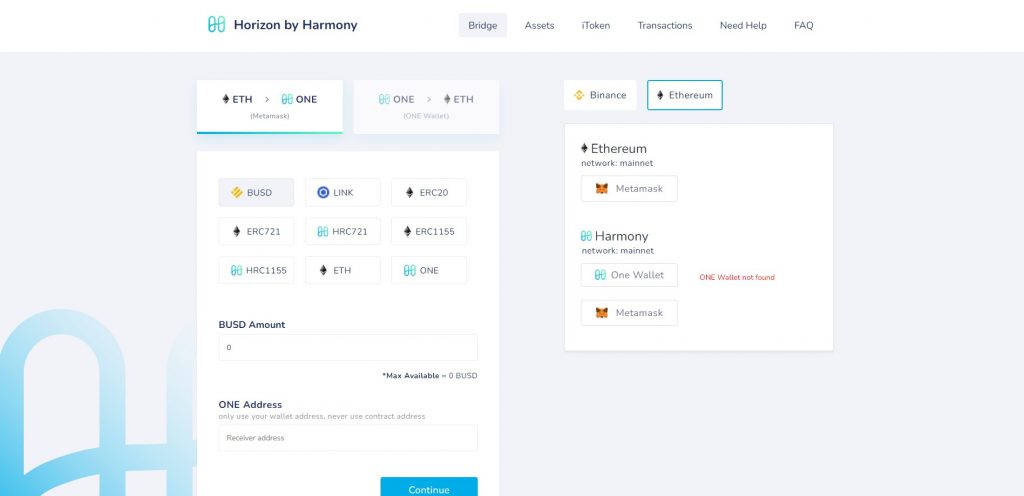This screenshot has width=1024, height=496.
Task: Connect One Wallet under Harmony
Action: (630, 275)
